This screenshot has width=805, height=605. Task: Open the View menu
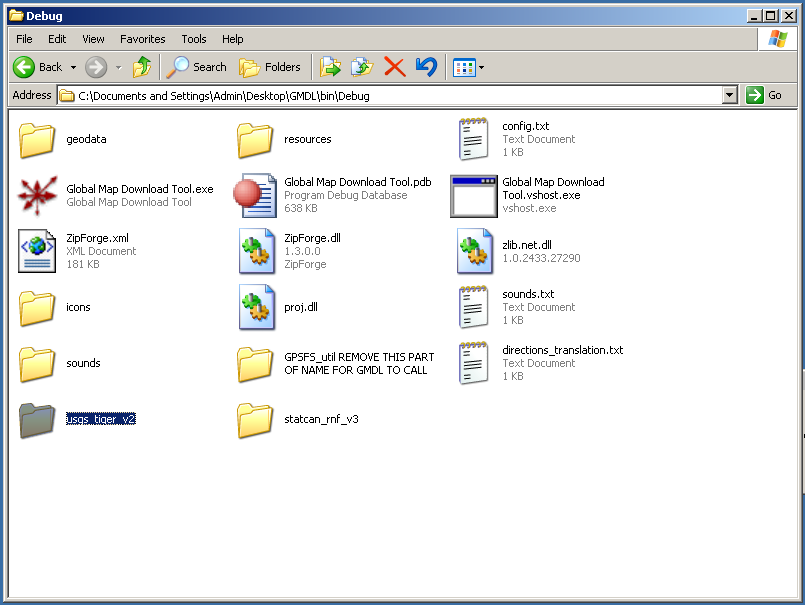pyautogui.click(x=93, y=39)
